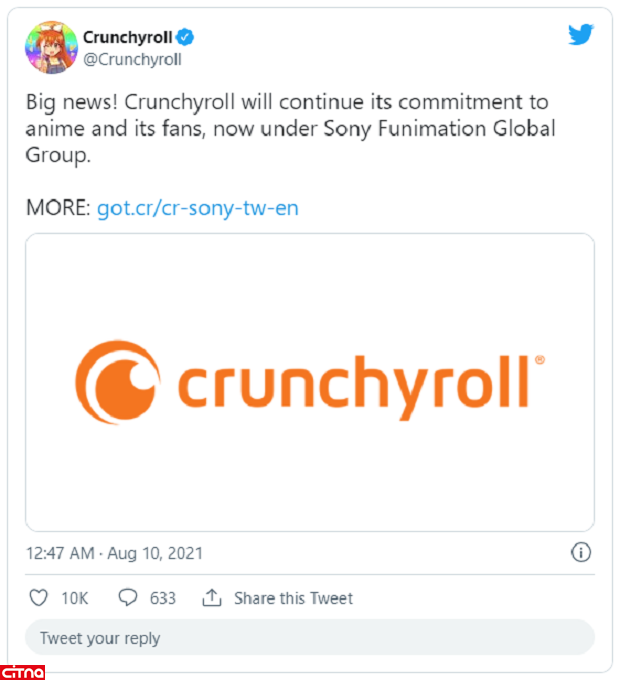Click the share arrow icon
Screen dimensions: 620x680
click(211, 598)
